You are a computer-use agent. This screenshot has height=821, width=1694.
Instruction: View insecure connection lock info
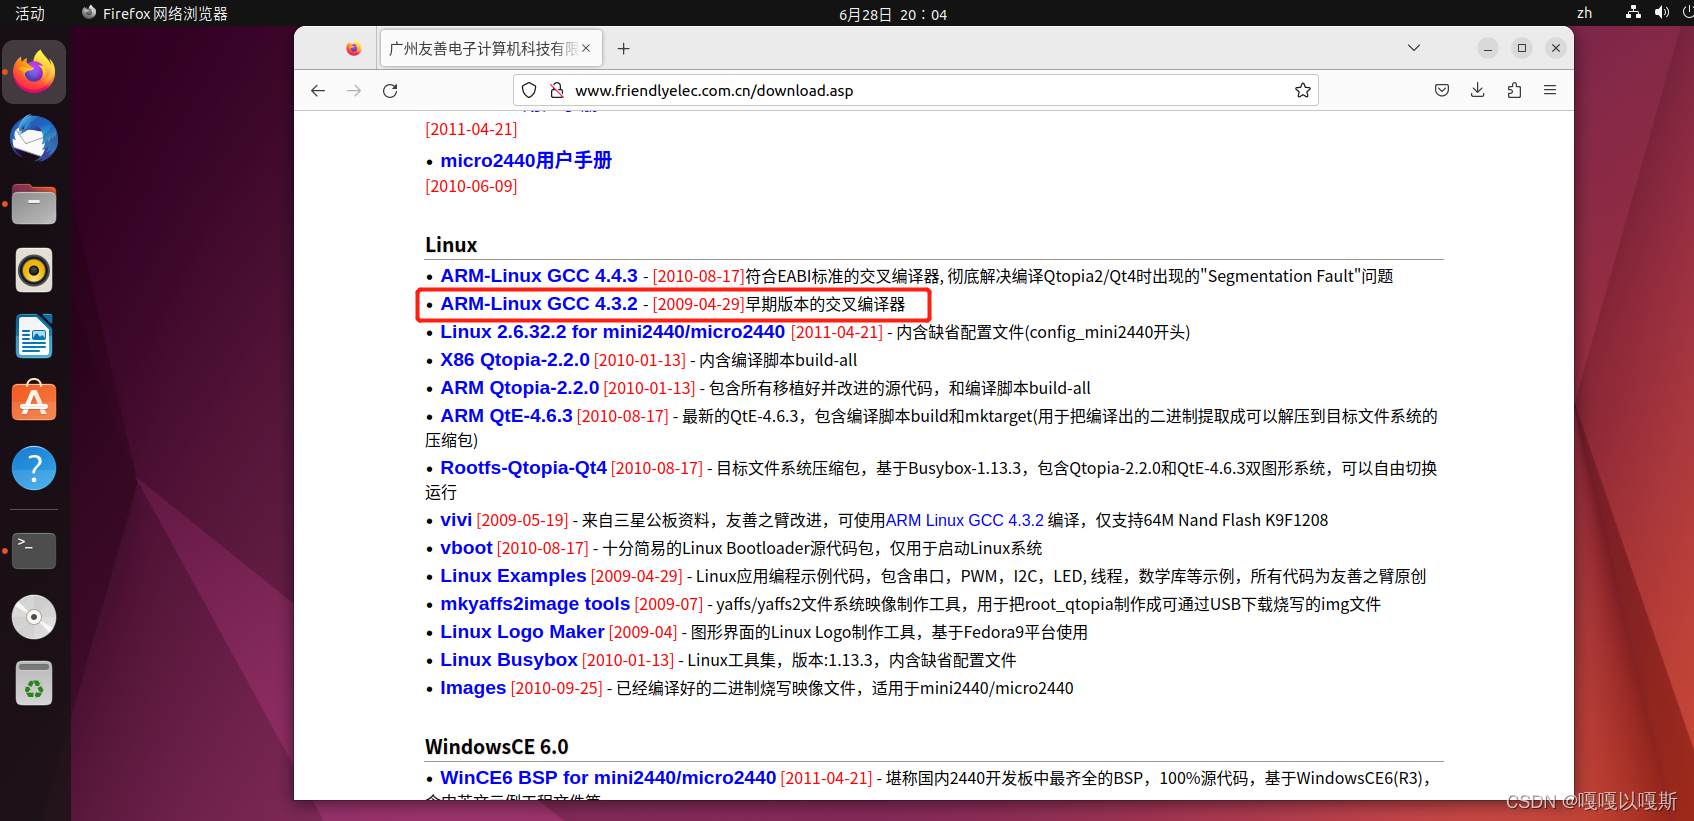click(557, 90)
